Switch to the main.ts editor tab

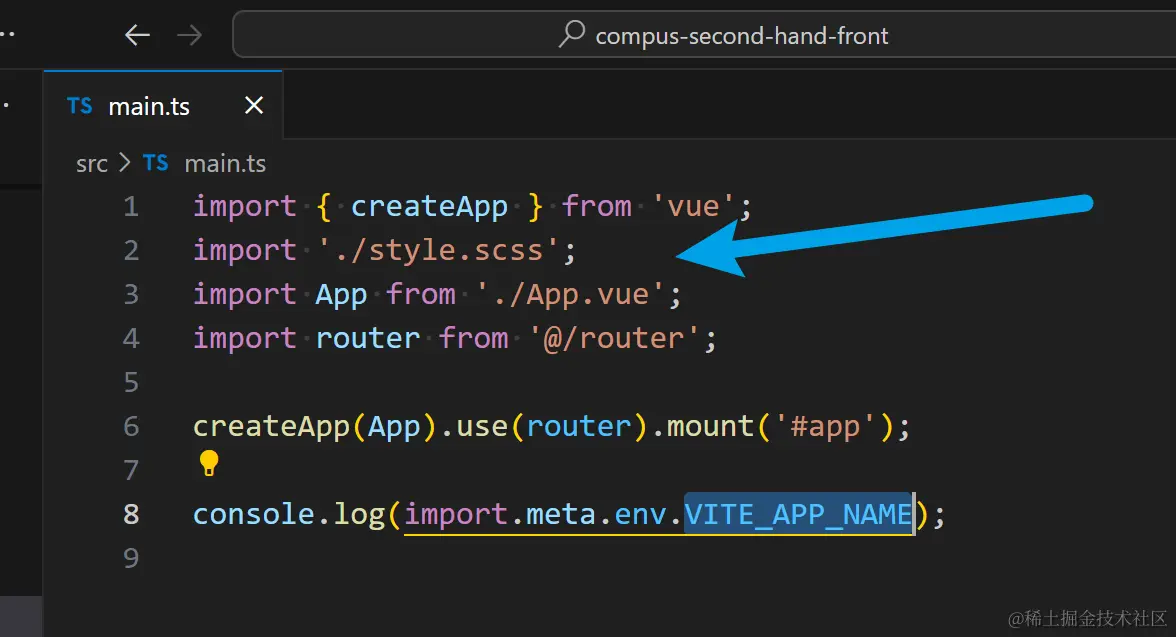[x=163, y=106]
